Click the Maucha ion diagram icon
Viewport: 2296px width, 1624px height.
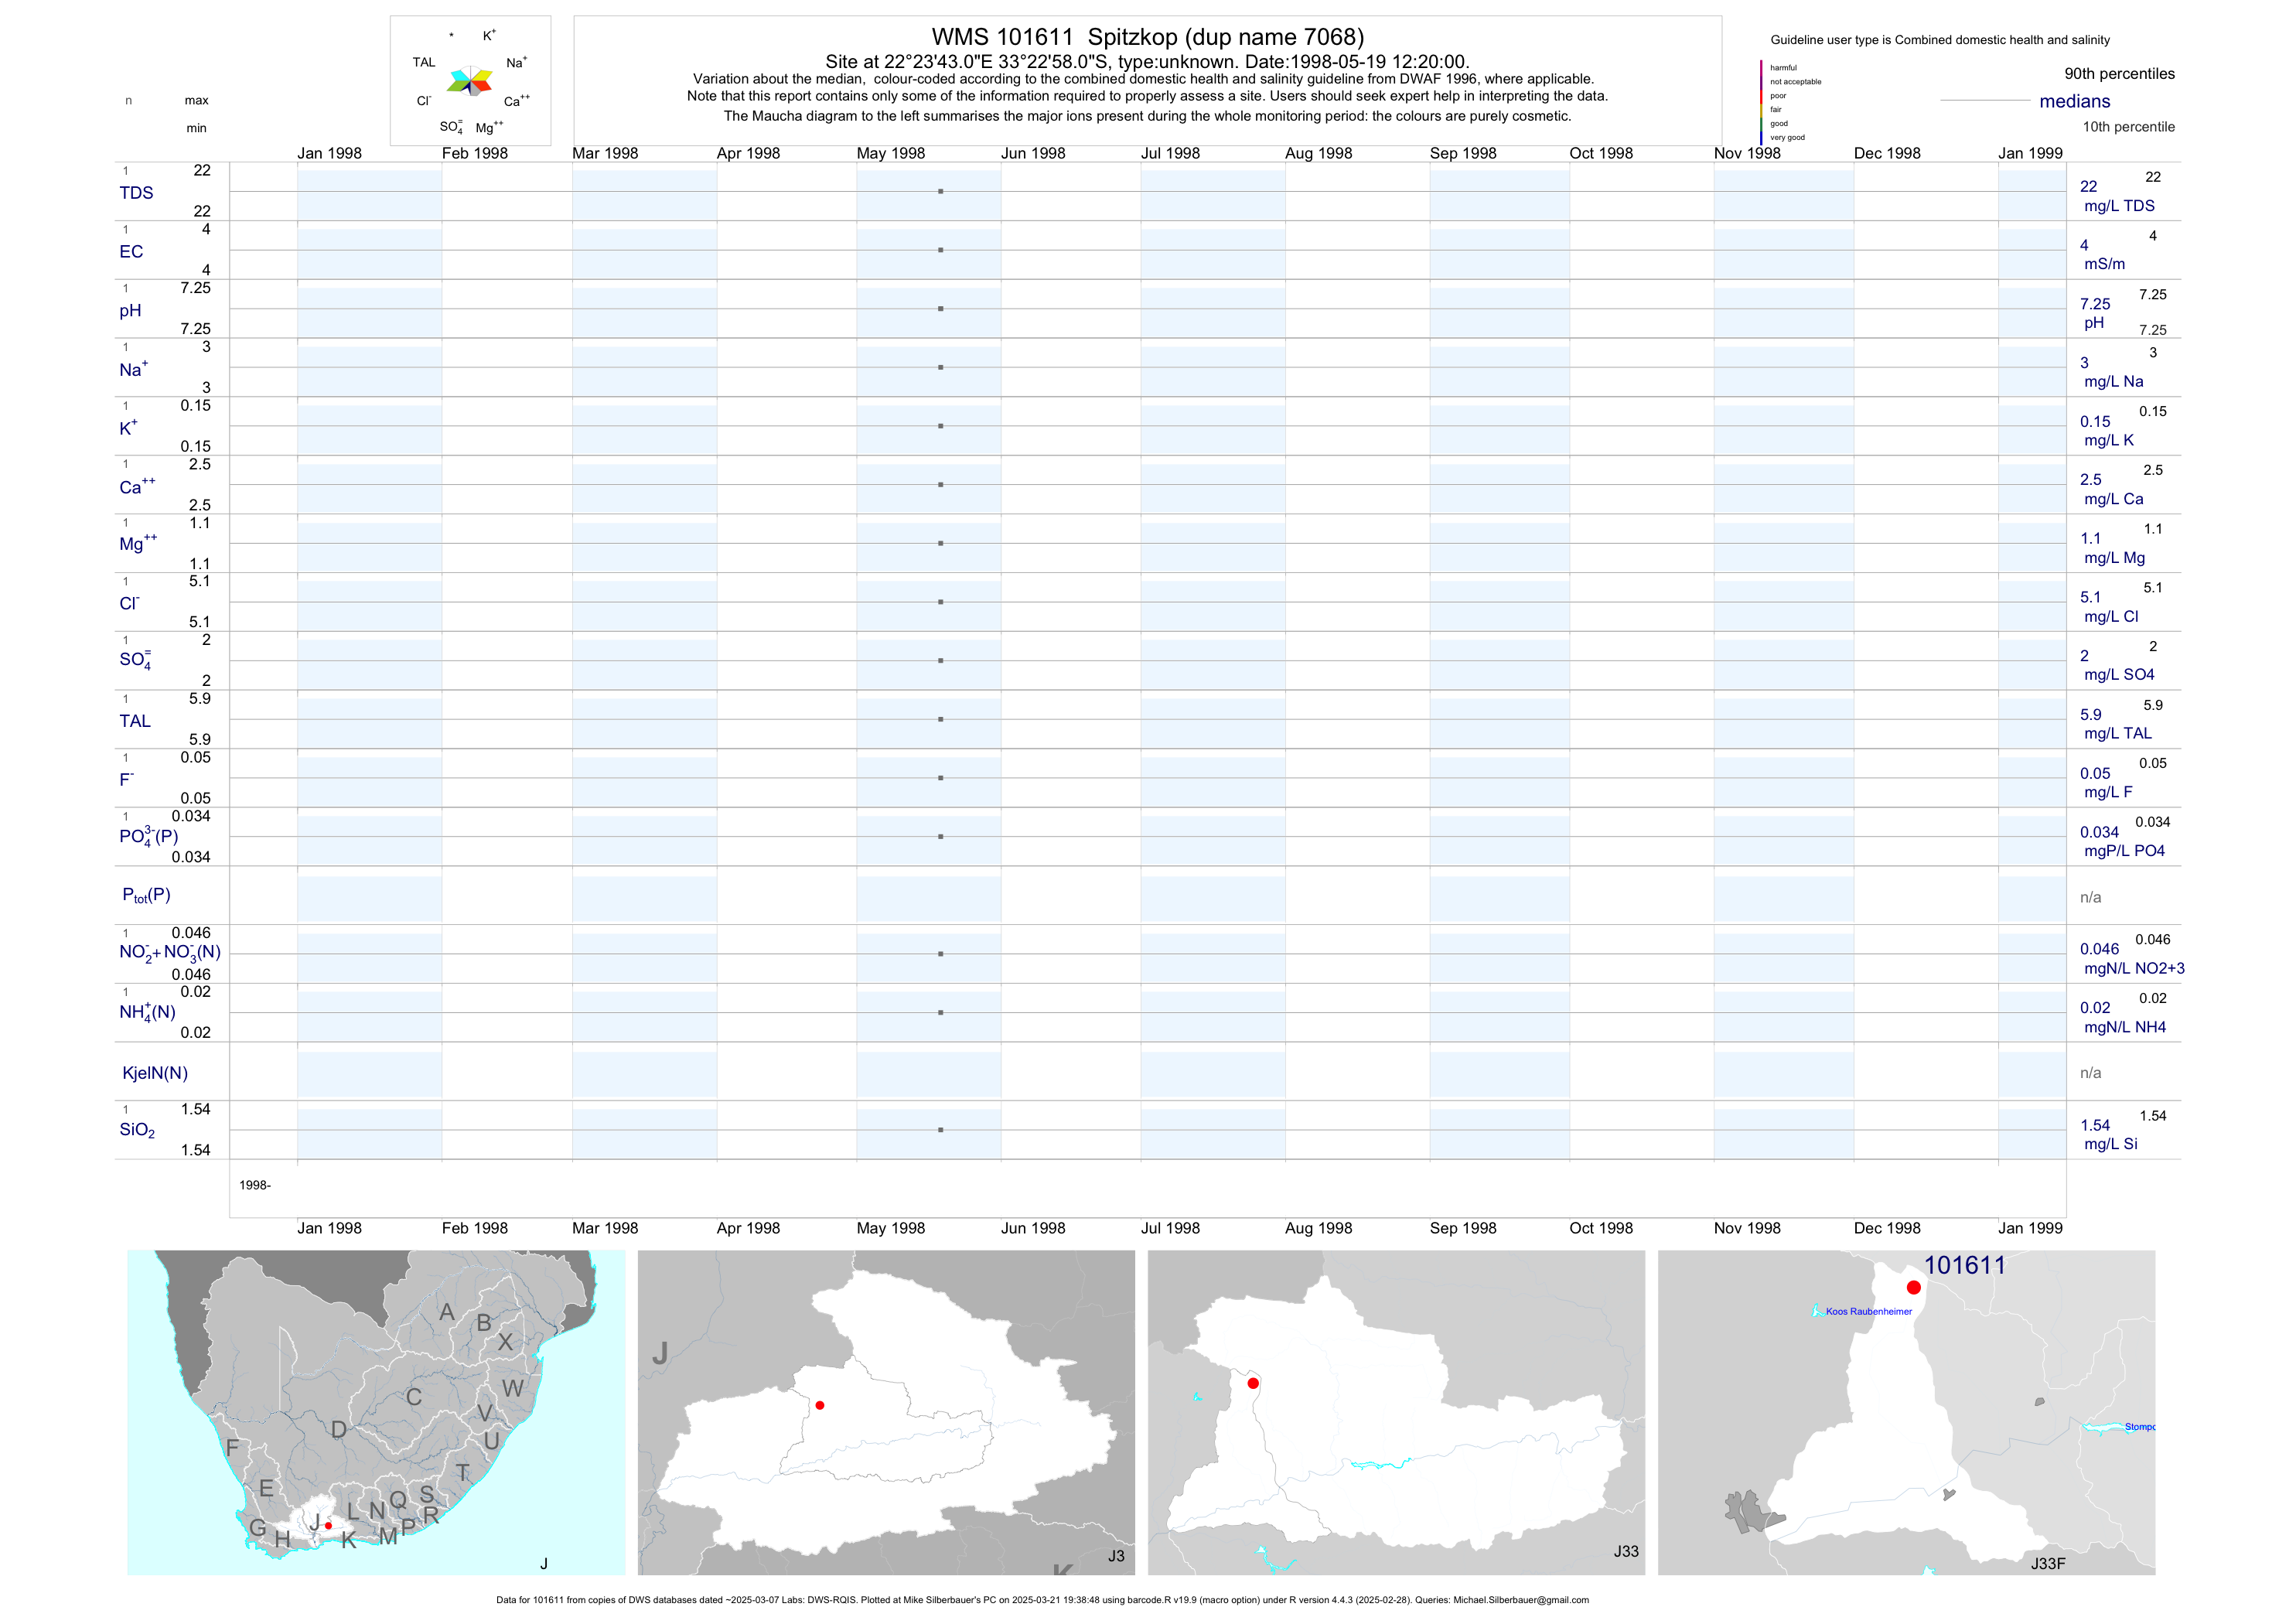(469, 81)
